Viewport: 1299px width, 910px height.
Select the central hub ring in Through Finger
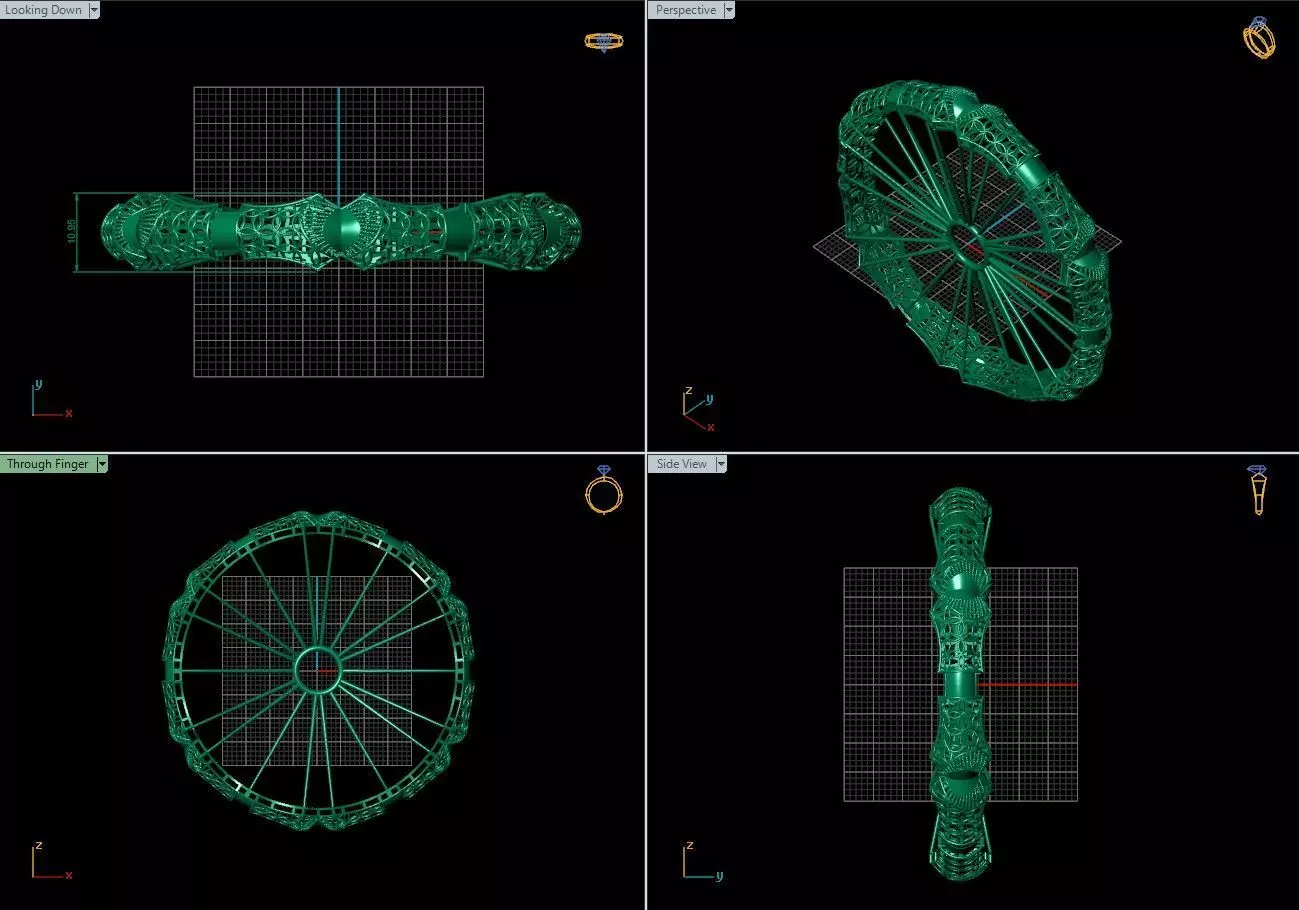(318, 669)
